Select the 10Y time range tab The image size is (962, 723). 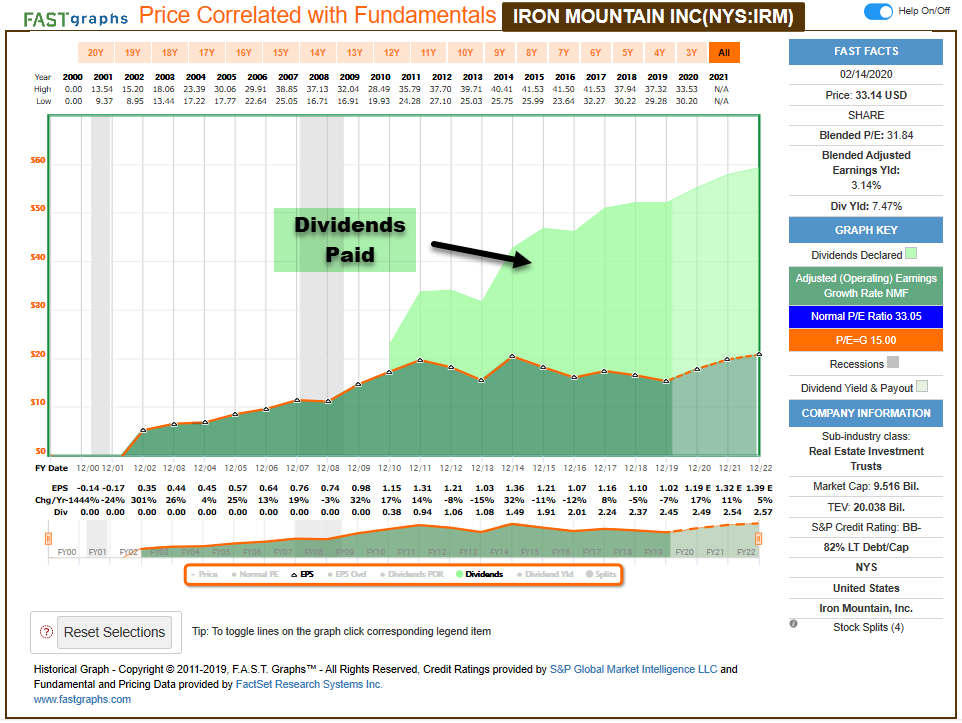pyautogui.click(x=465, y=53)
